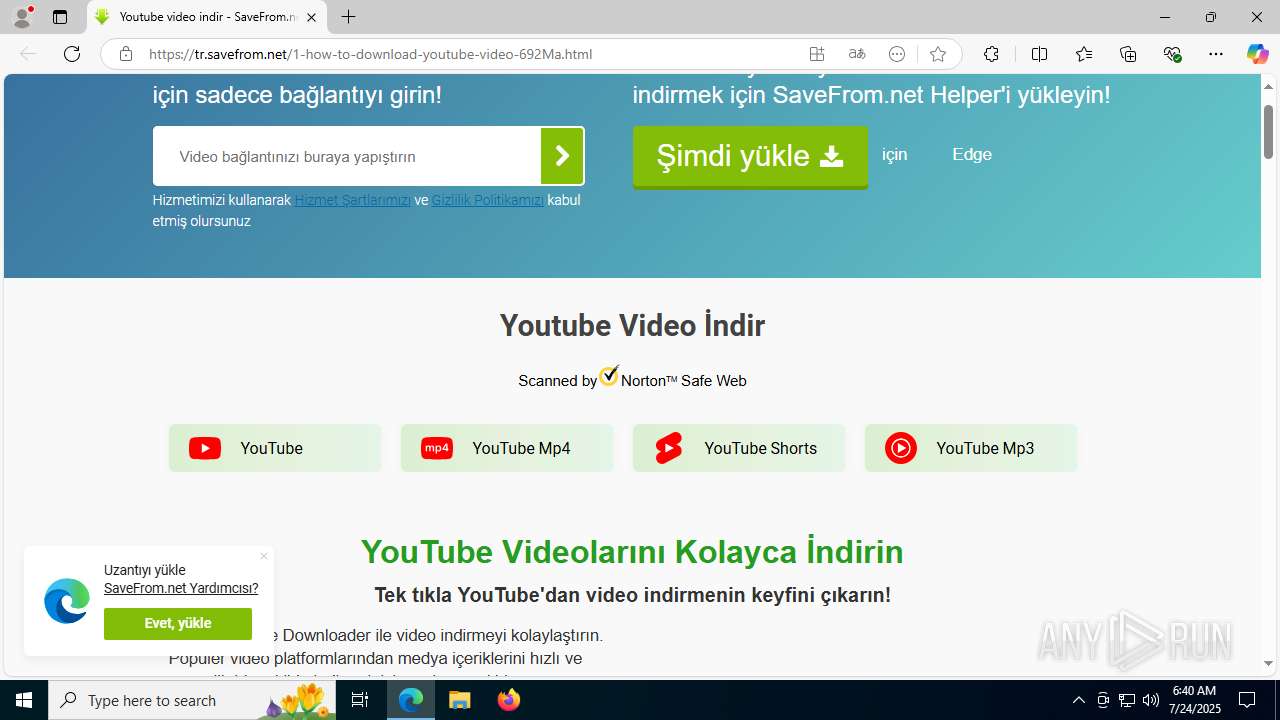Open the Hizmet Şartlarımızı link
The width and height of the screenshot is (1280, 720).
point(353,200)
